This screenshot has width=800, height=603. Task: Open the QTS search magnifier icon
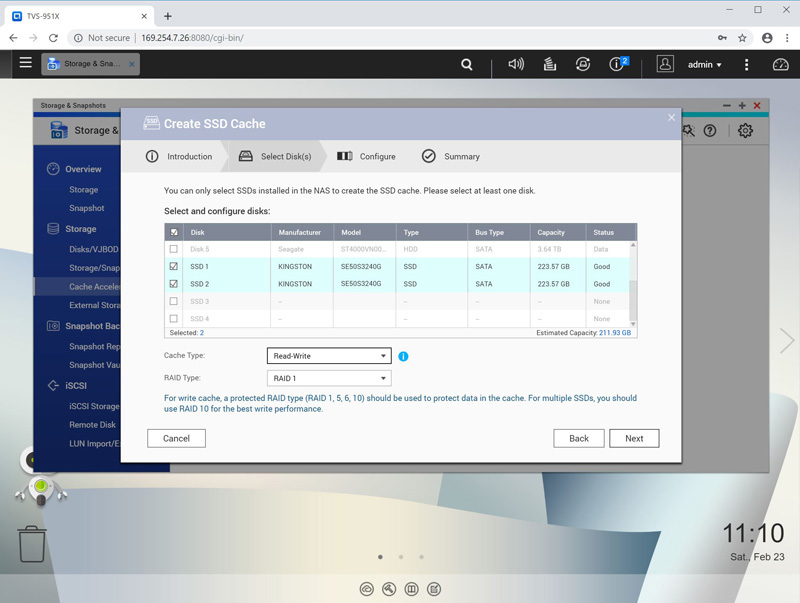[x=467, y=64]
